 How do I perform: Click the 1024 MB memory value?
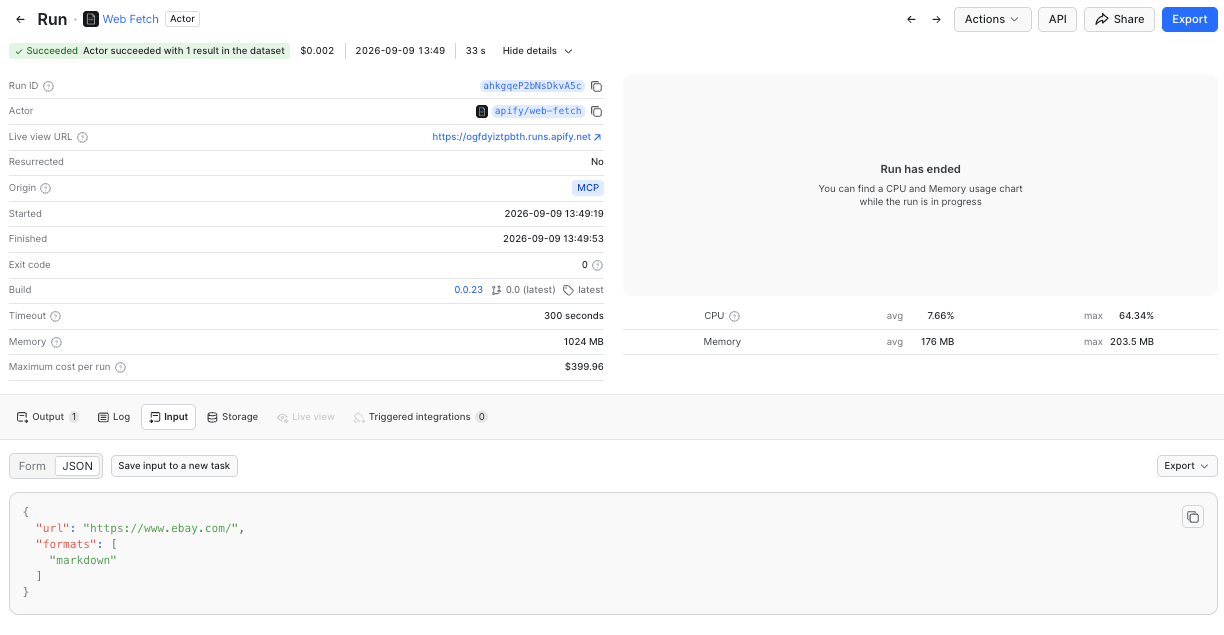click(584, 342)
